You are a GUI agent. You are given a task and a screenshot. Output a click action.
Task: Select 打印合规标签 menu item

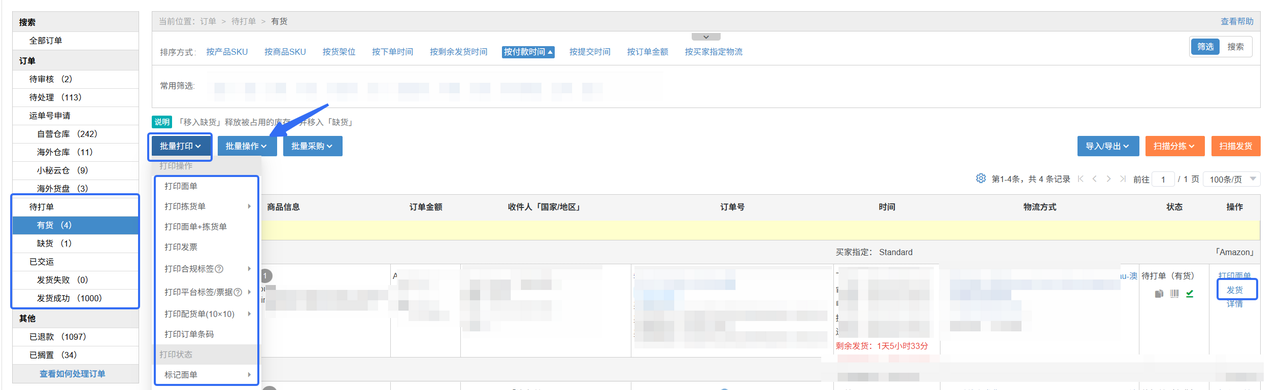coord(188,268)
